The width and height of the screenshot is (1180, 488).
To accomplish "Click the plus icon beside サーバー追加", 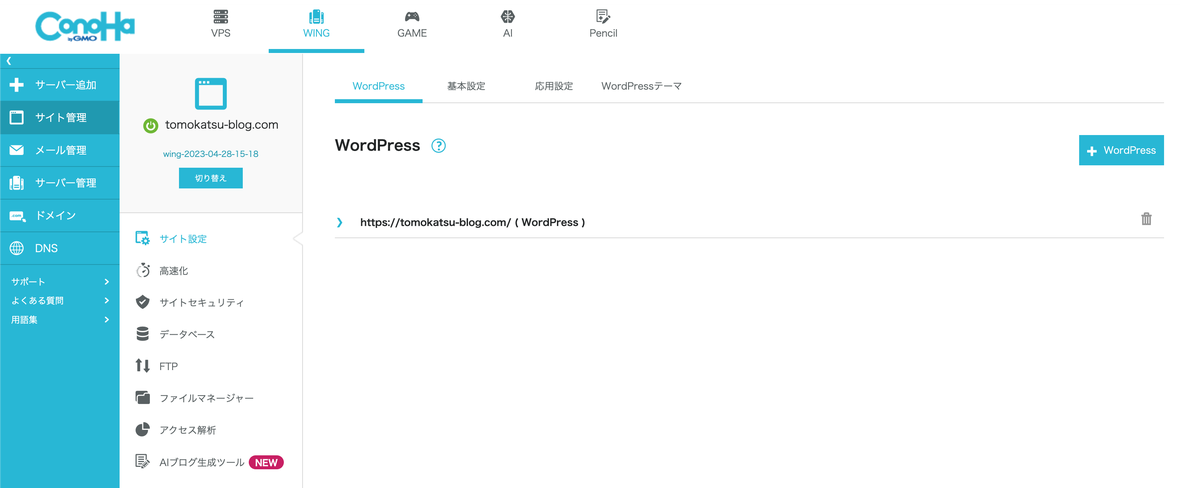I will click(17, 85).
